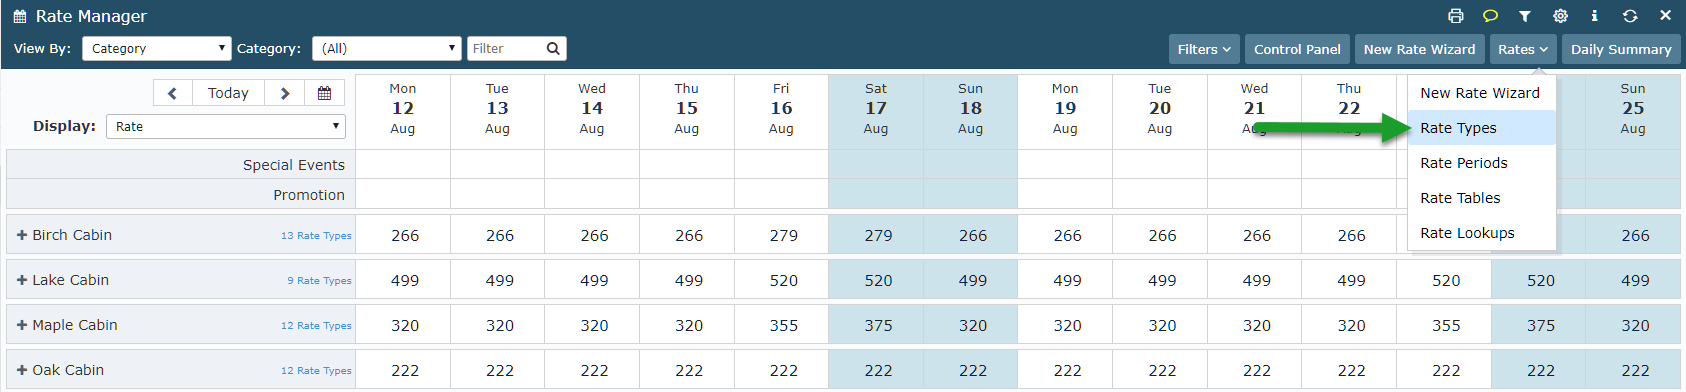This screenshot has width=1686, height=392.
Task: Click the print icon in header
Action: click(1455, 16)
